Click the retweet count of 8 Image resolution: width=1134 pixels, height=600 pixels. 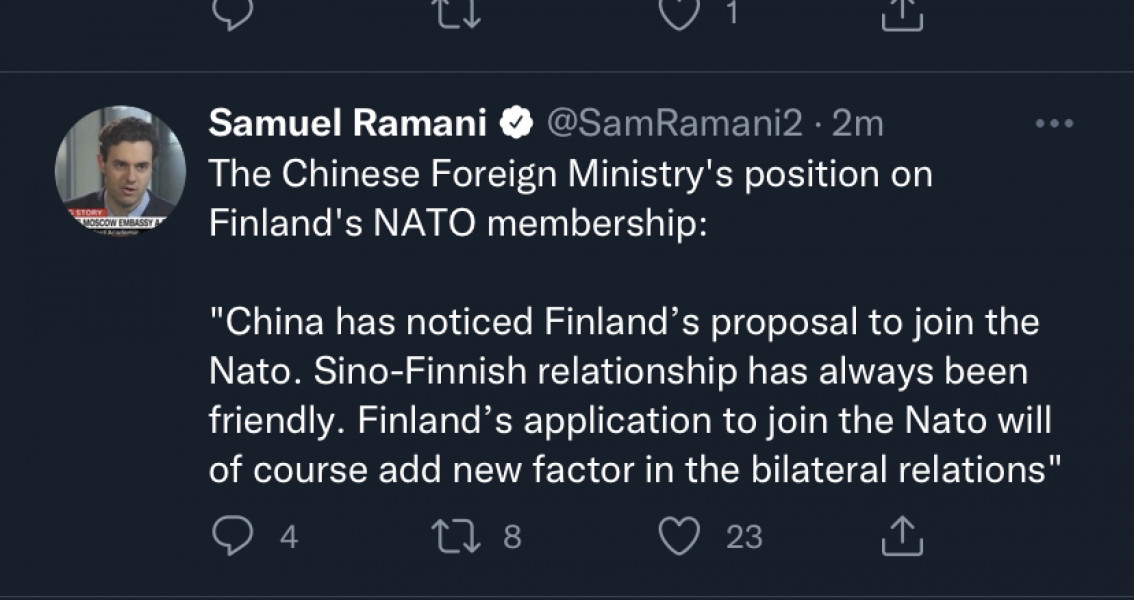511,538
